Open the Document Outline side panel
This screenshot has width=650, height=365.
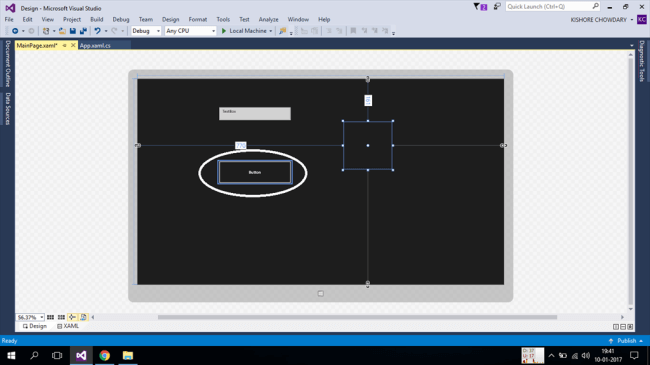(x=8, y=63)
